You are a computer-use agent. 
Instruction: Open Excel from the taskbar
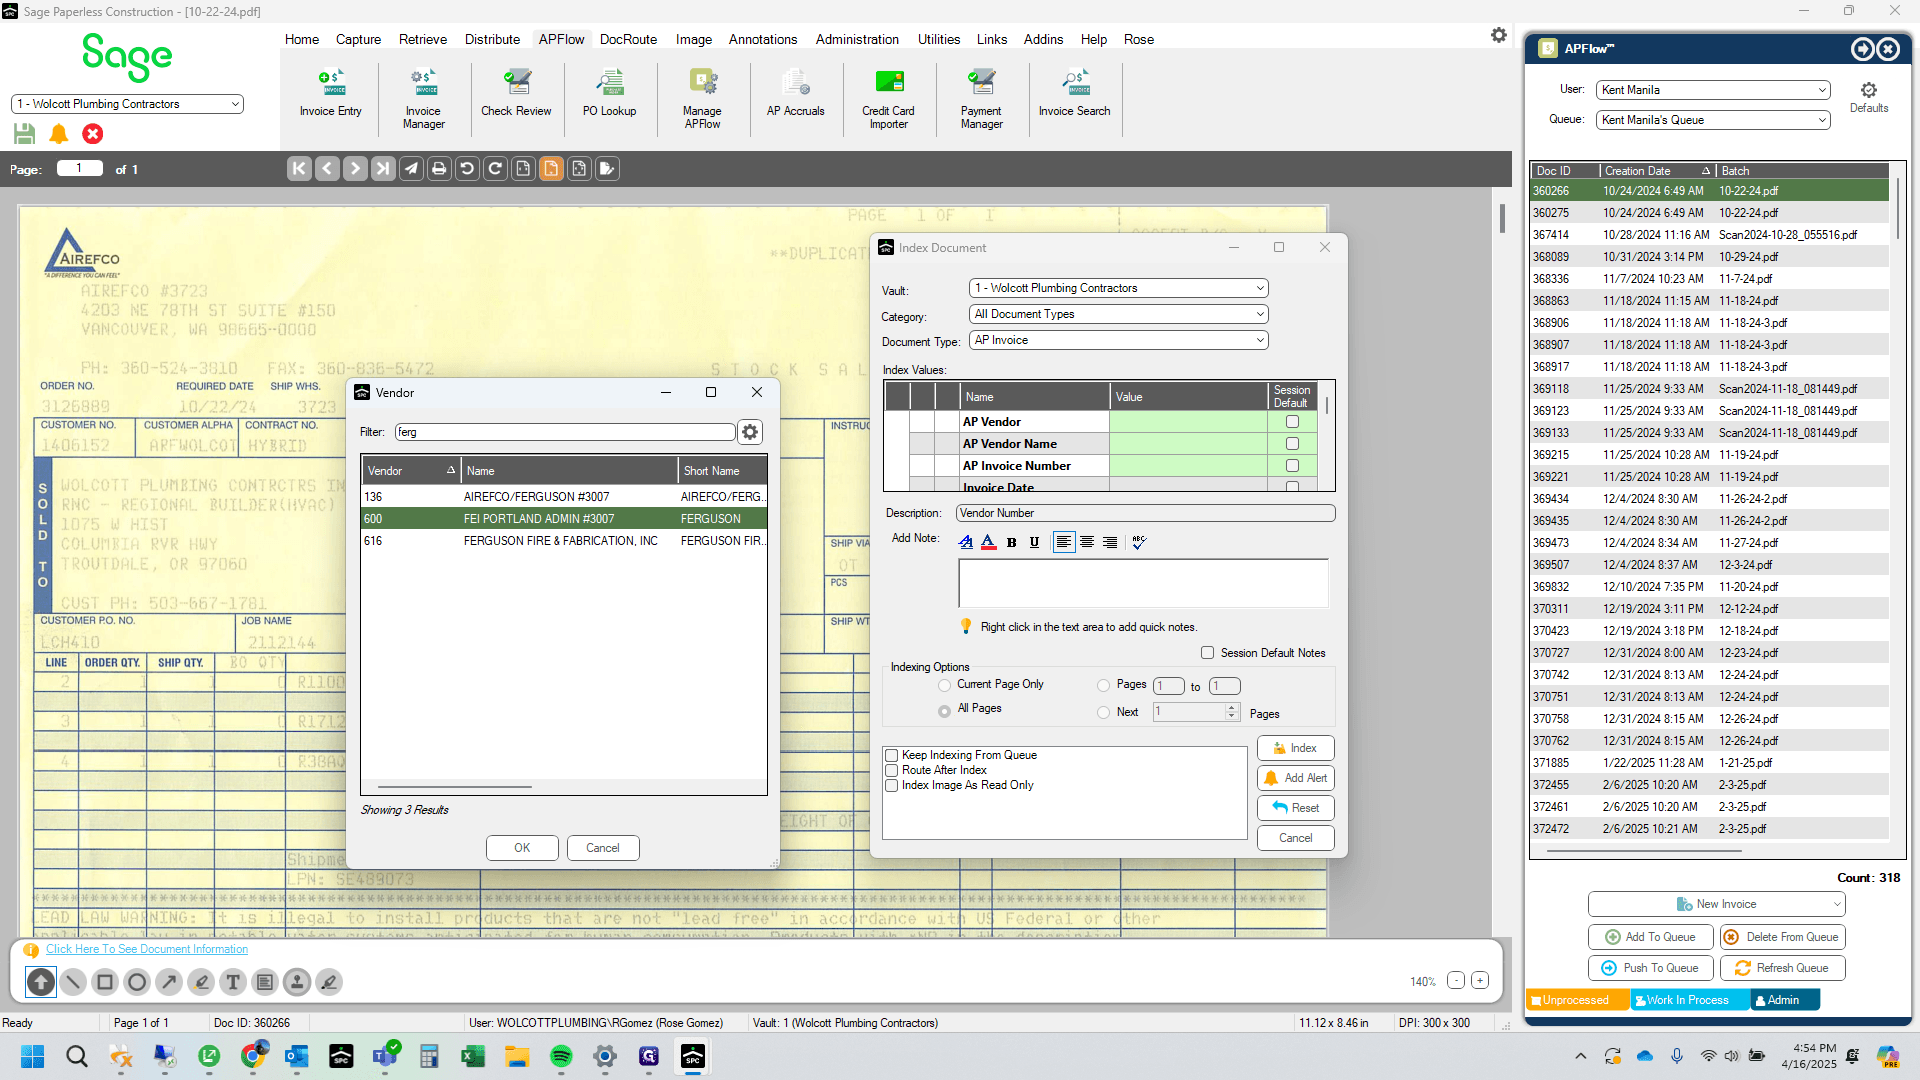coord(473,1056)
